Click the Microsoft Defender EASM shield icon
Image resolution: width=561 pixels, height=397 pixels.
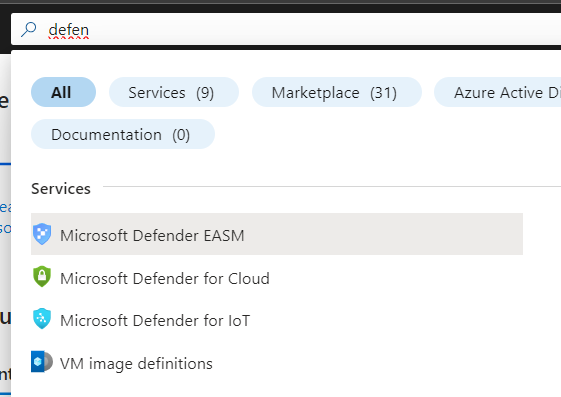pos(42,234)
